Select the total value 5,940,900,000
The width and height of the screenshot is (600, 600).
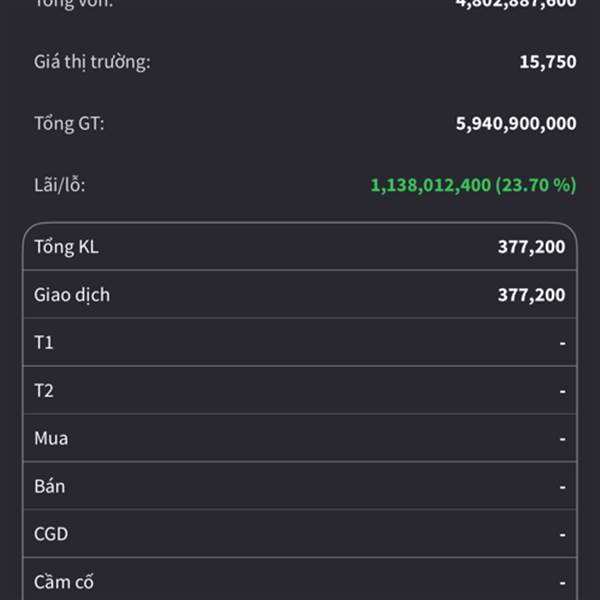point(516,124)
